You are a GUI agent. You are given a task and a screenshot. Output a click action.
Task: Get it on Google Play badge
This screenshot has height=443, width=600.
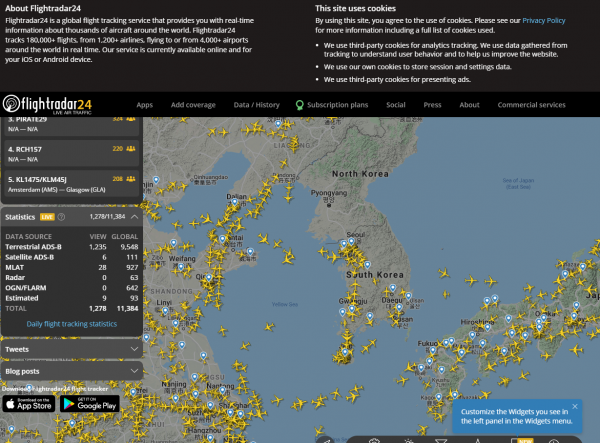click(x=90, y=404)
